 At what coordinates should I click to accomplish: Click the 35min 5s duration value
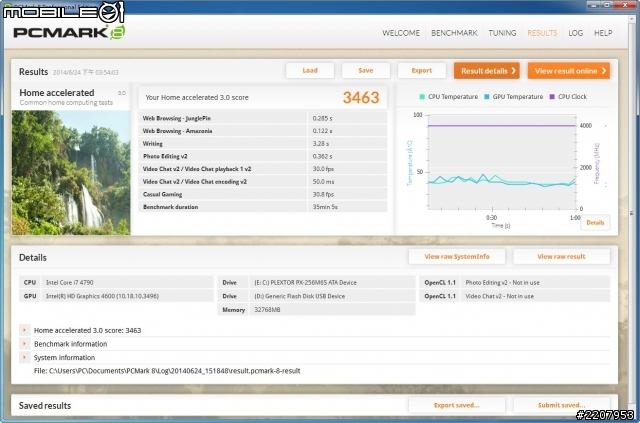click(325, 207)
